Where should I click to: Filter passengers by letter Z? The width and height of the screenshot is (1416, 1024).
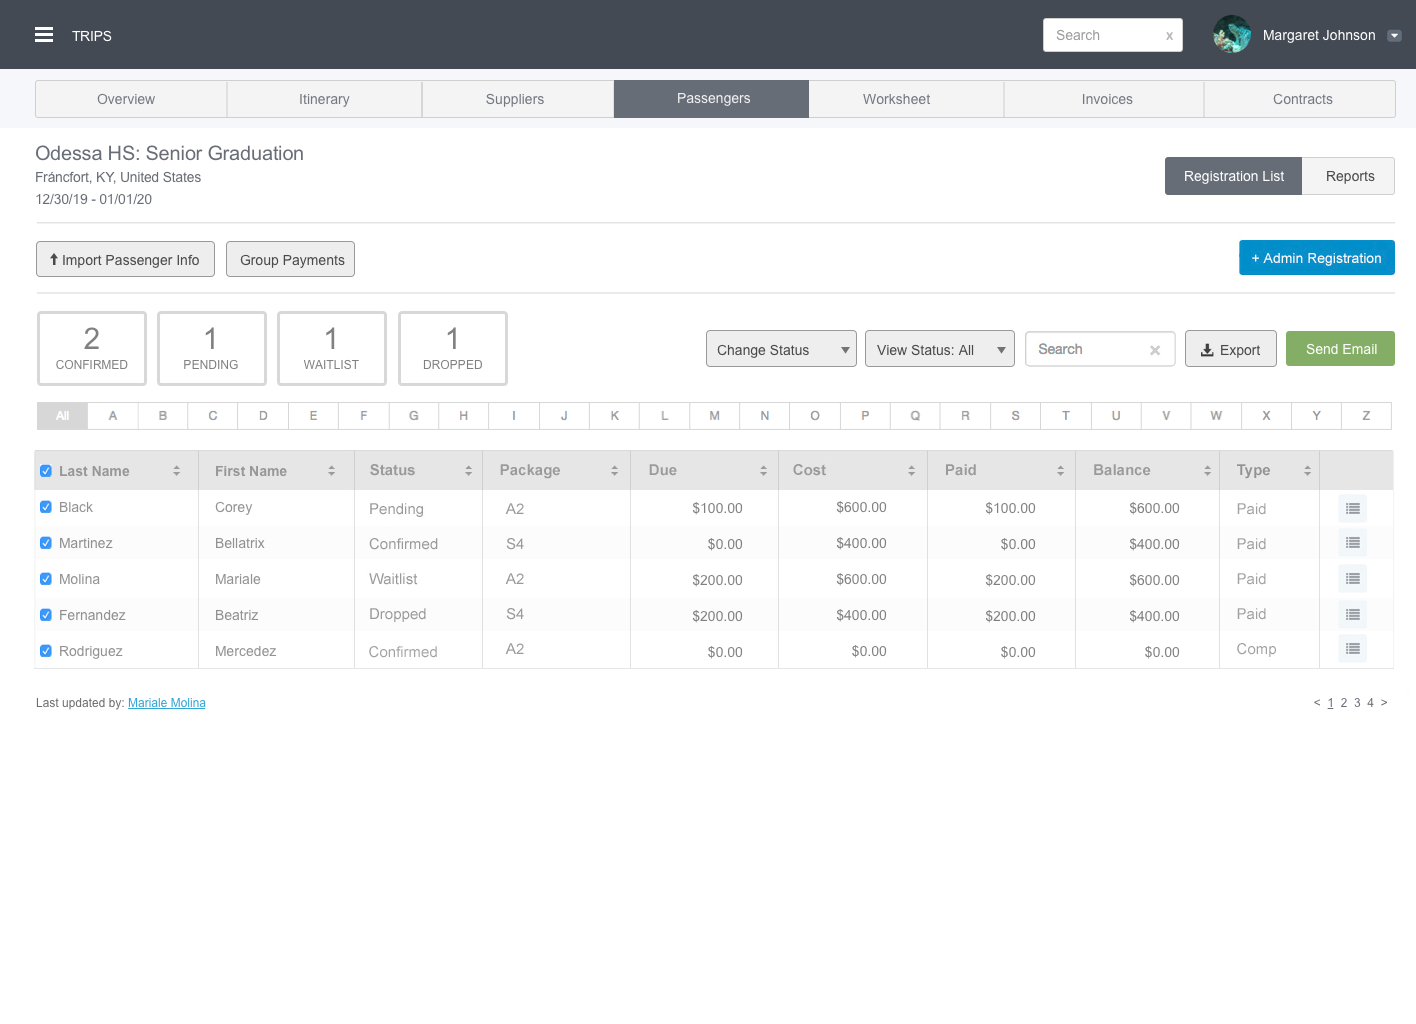tap(1366, 416)
